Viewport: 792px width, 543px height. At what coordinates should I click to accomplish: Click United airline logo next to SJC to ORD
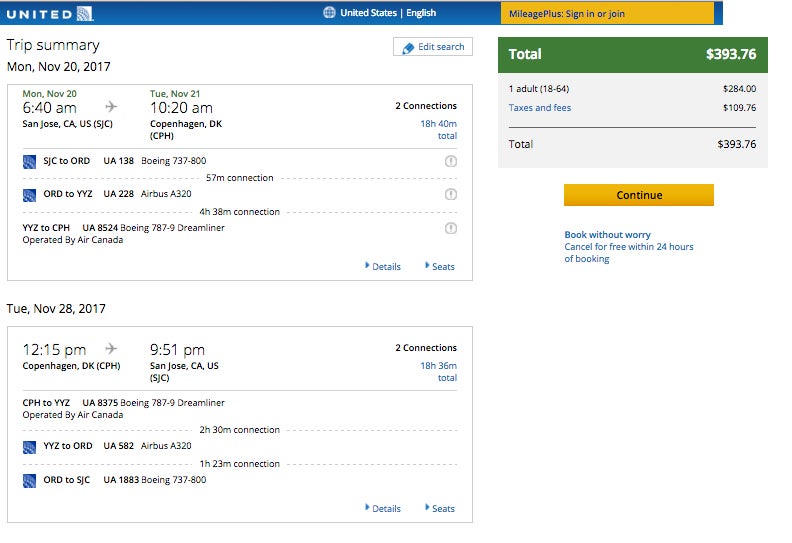[29, 162]
